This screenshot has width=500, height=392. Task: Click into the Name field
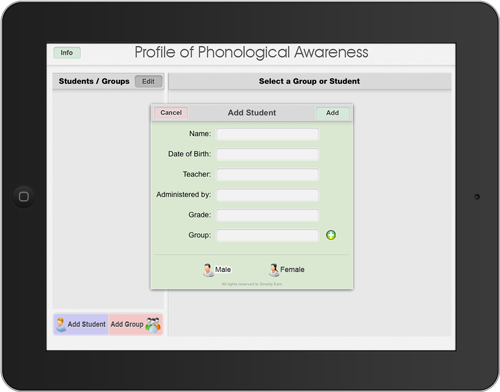pos(268,134)
